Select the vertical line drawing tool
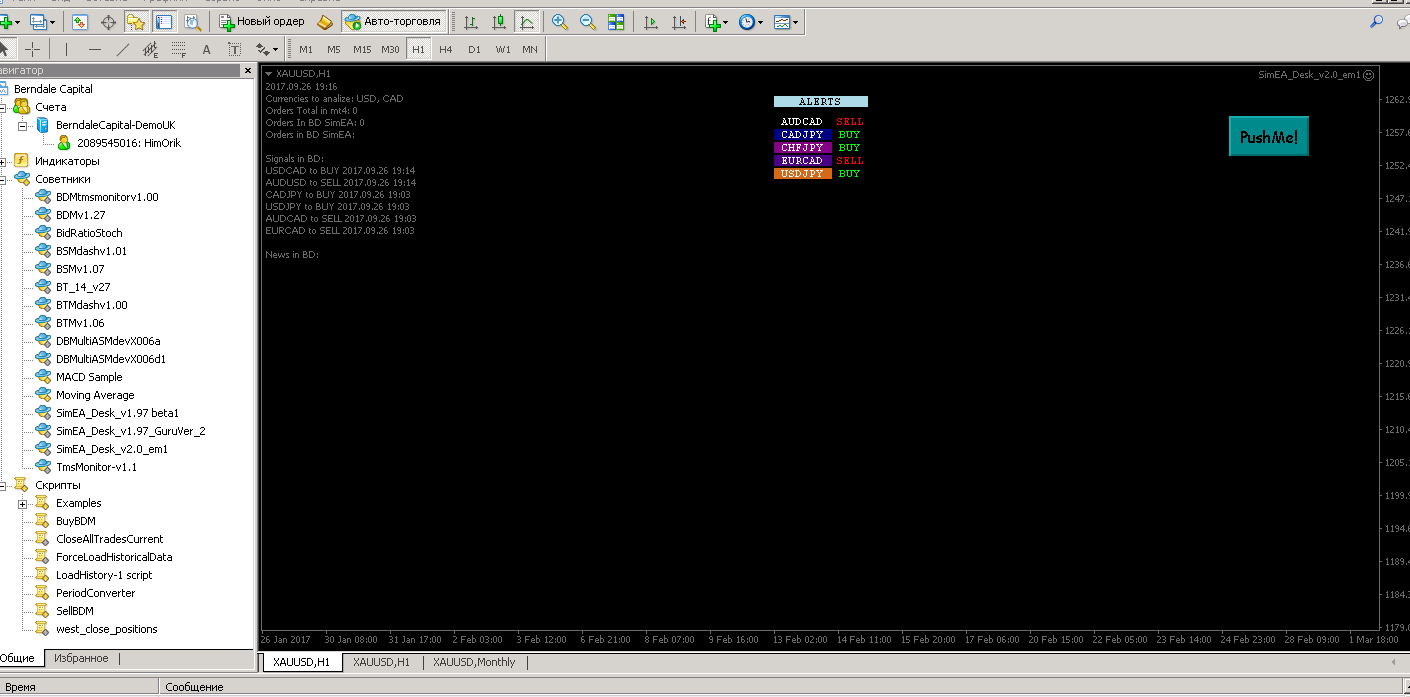The width and height of the screenshot is (1410, 697). click(67, 49)
